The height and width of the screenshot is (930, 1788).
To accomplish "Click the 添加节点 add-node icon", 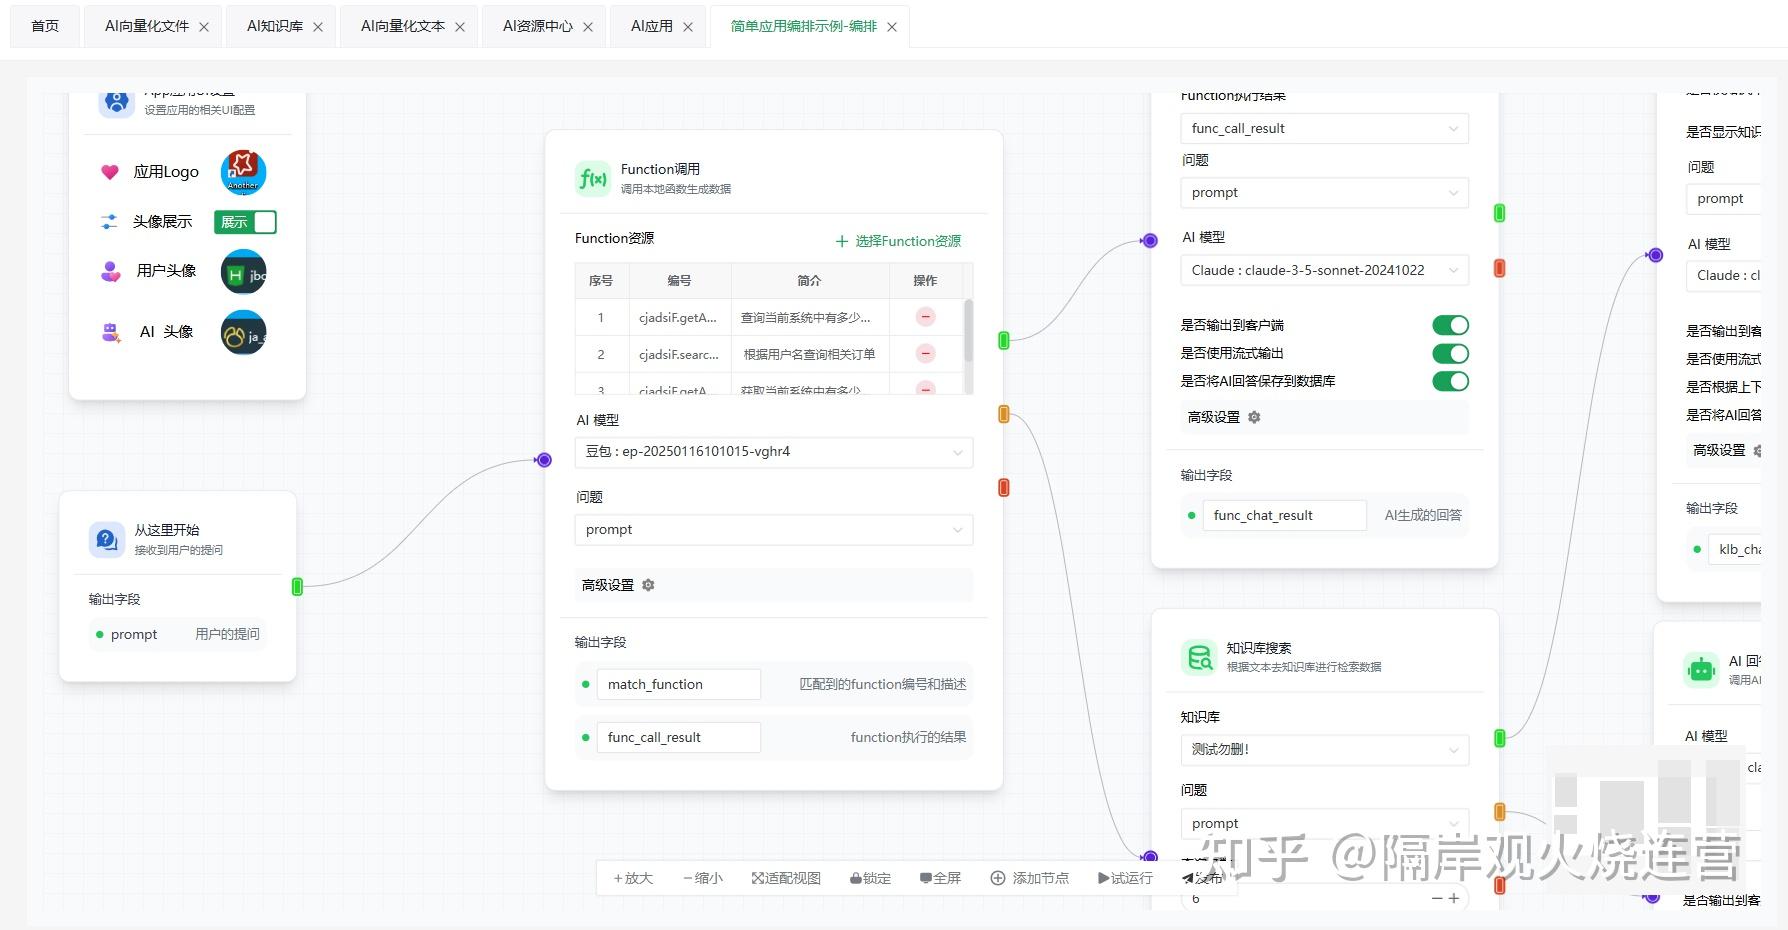I will 998,877.
